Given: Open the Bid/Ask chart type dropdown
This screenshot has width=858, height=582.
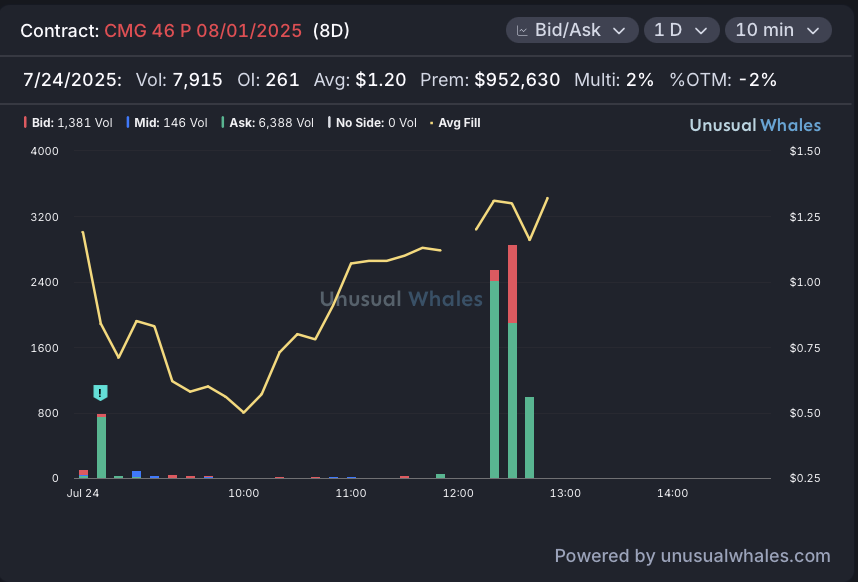Looking at the screenshot, I should coord(572,30).
